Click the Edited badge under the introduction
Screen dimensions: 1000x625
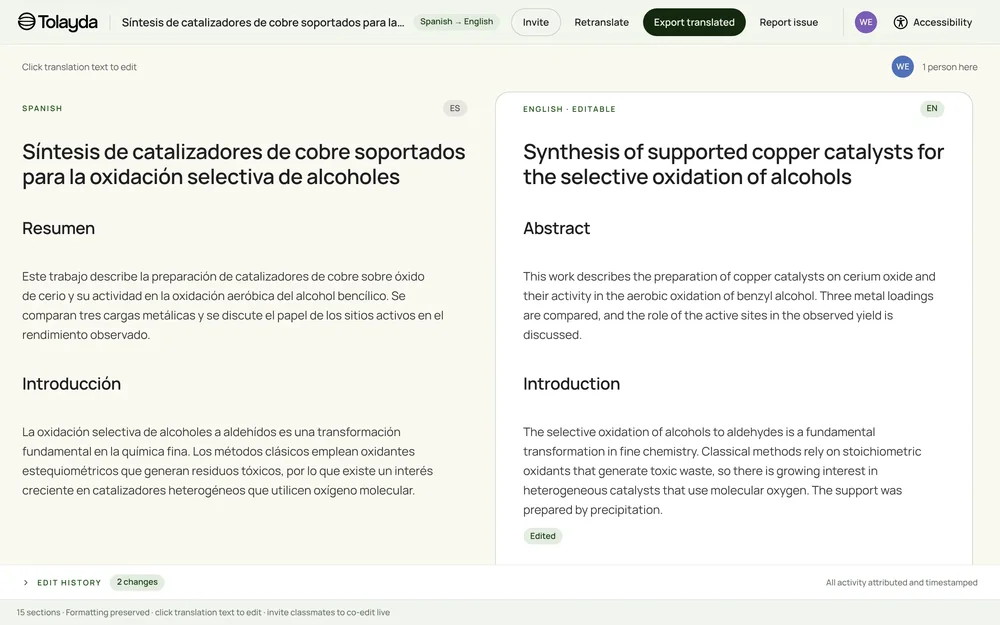coord(543,536)
